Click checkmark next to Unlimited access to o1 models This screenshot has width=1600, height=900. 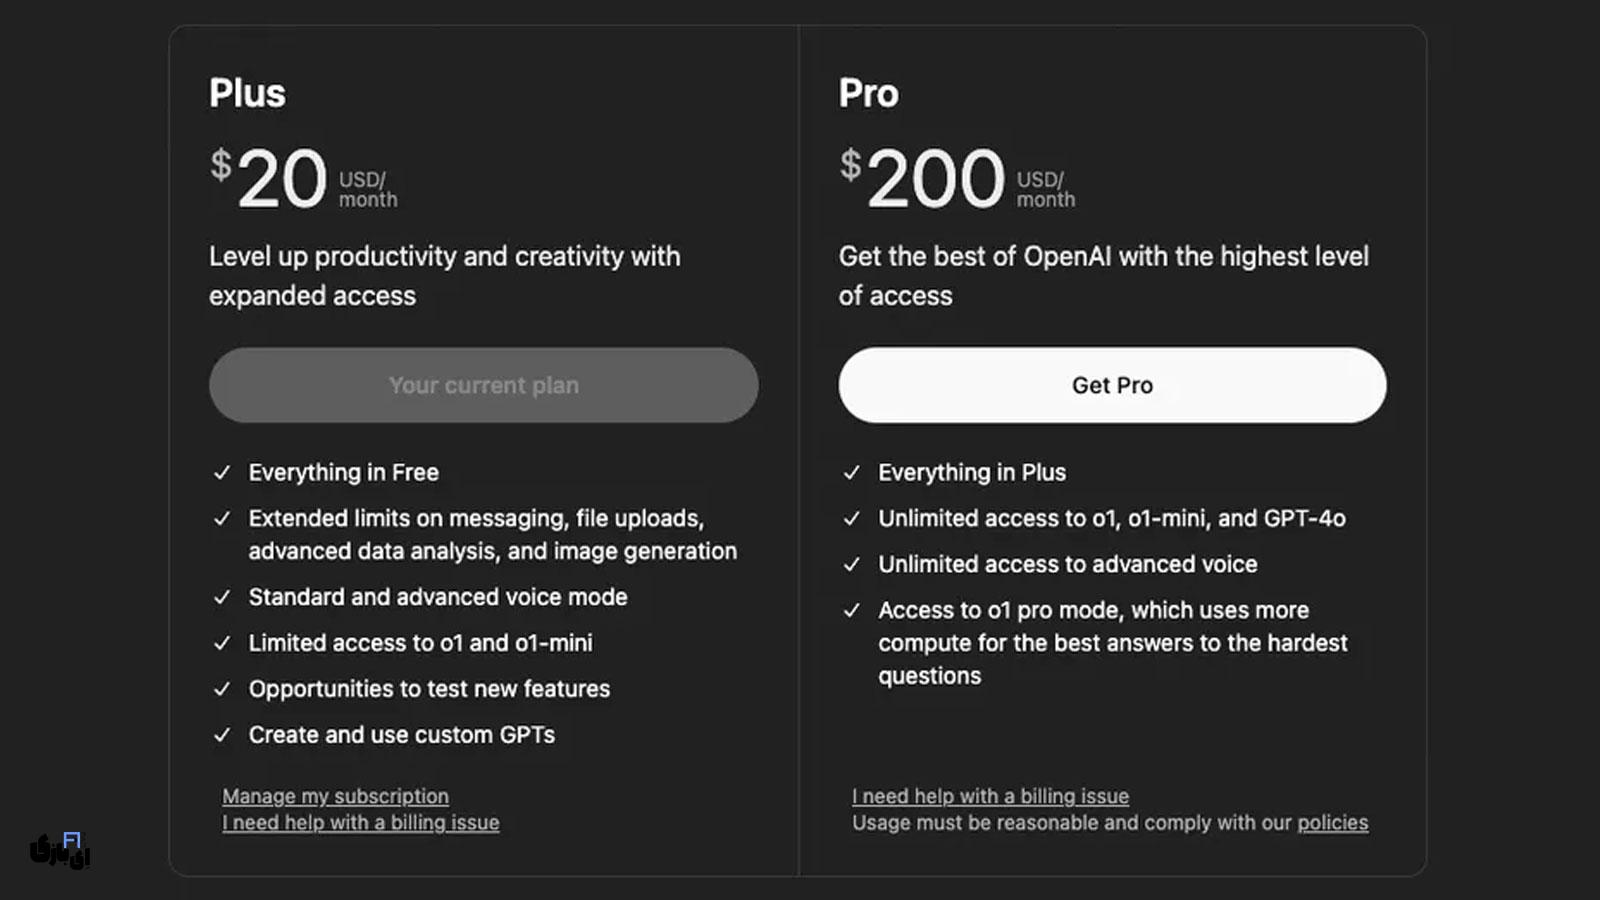852,519
